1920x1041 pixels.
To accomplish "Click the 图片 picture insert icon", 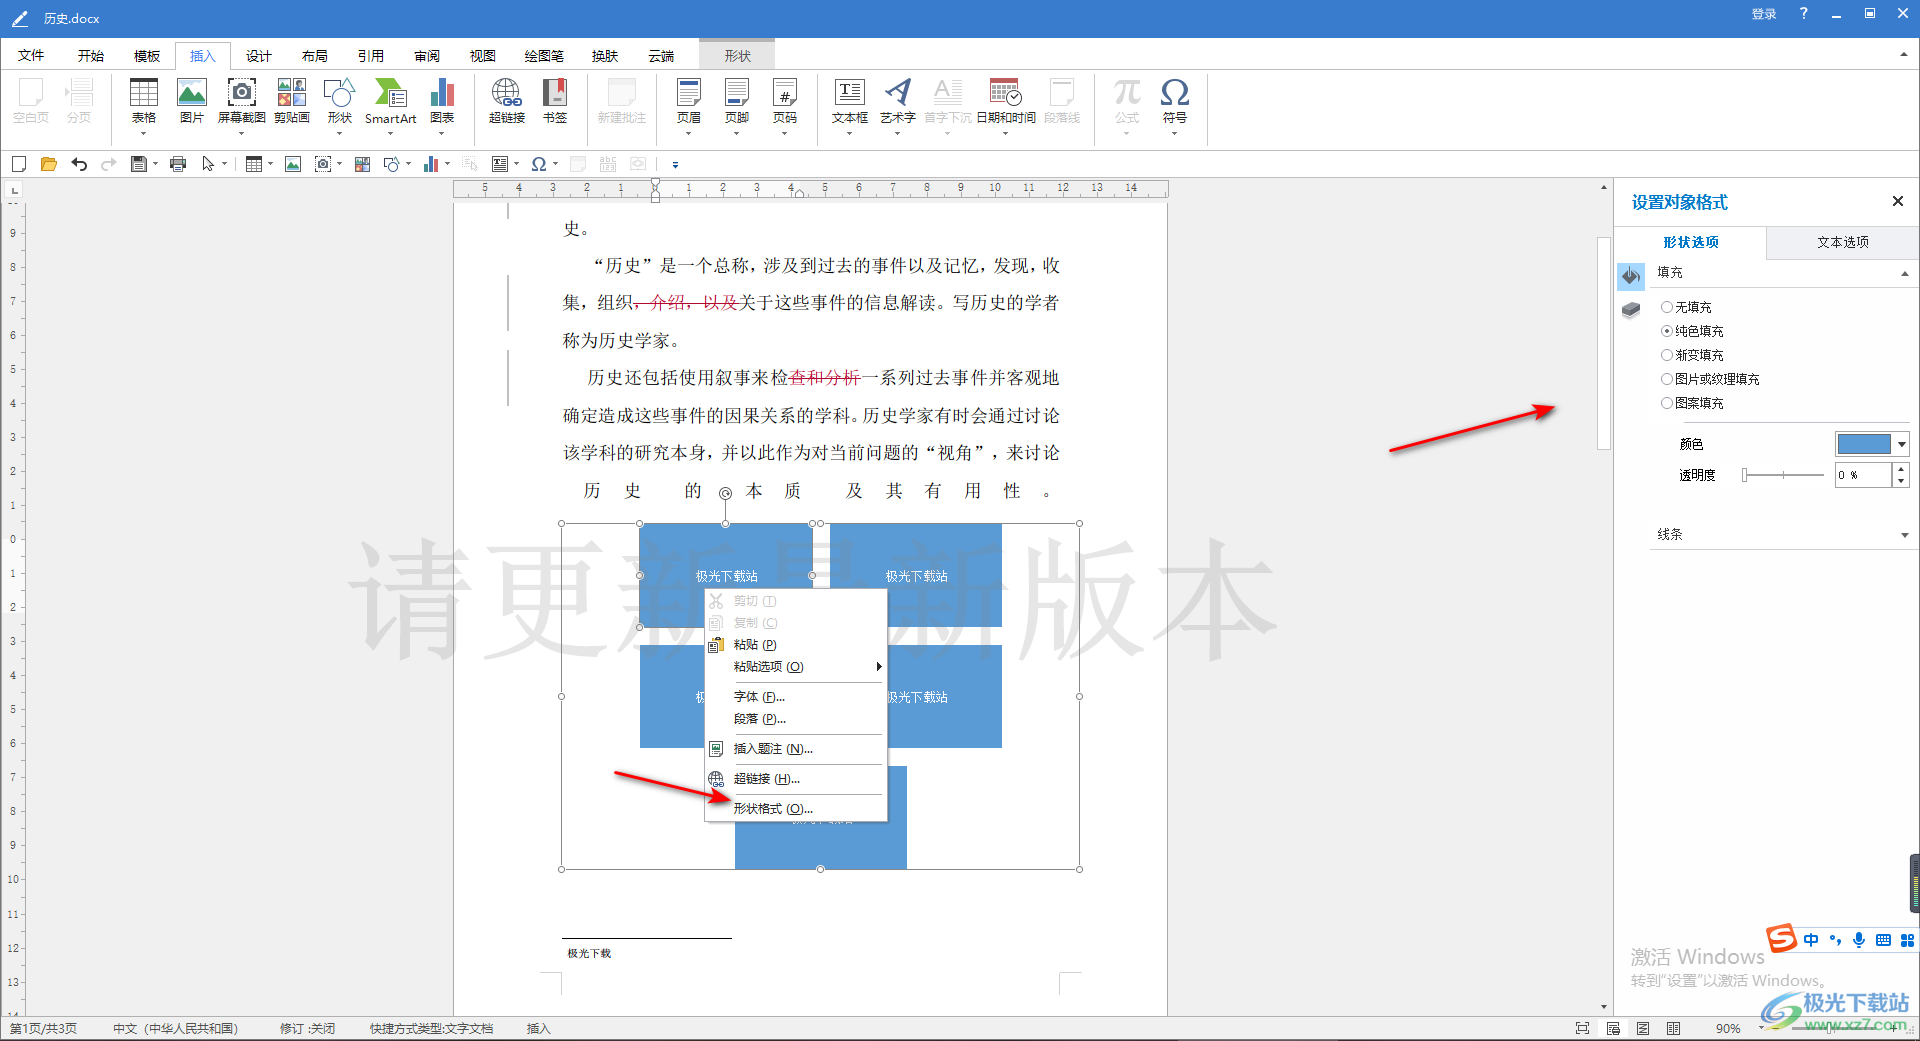I will pos(191,102).
